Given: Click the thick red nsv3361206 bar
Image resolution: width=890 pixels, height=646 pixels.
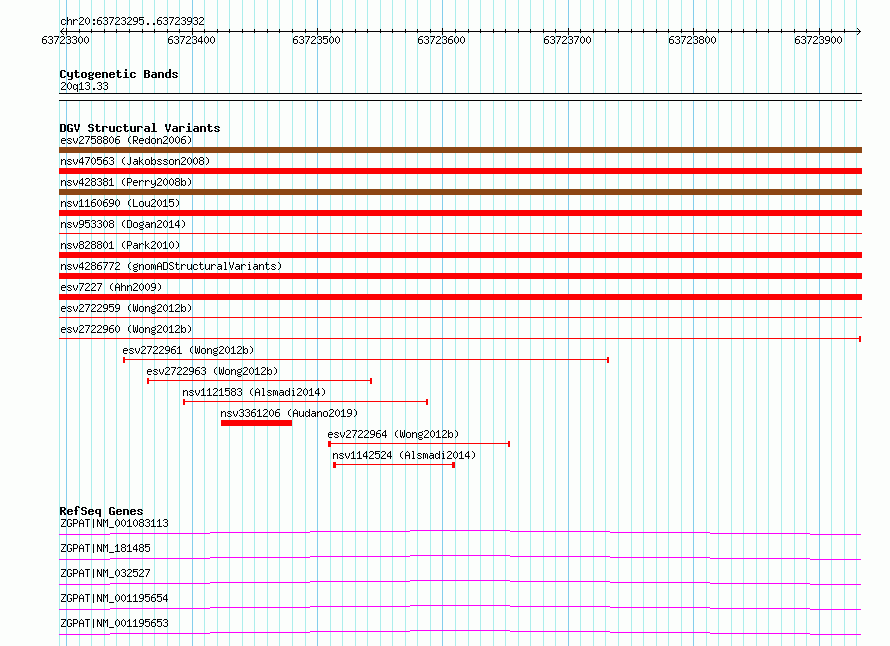Looking at the screenshot, I should point(257,423).
